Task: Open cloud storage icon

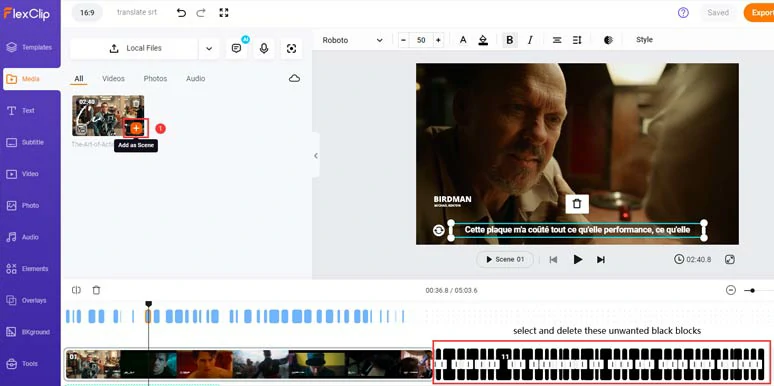Action: coord(294,78)
